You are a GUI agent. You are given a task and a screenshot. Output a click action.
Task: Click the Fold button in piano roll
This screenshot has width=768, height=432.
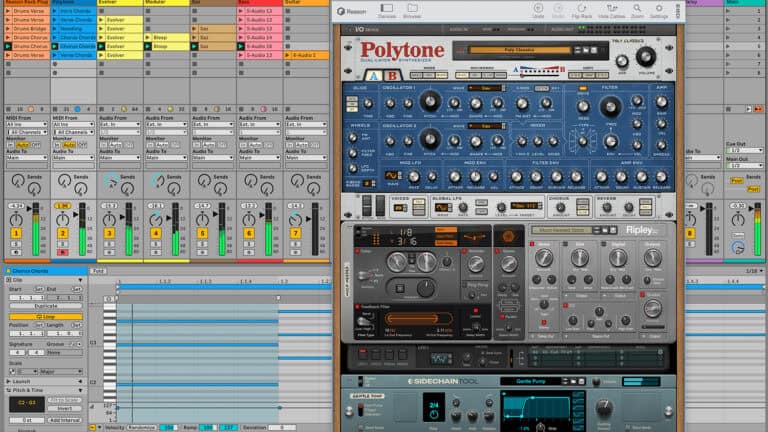coord(98,271)
